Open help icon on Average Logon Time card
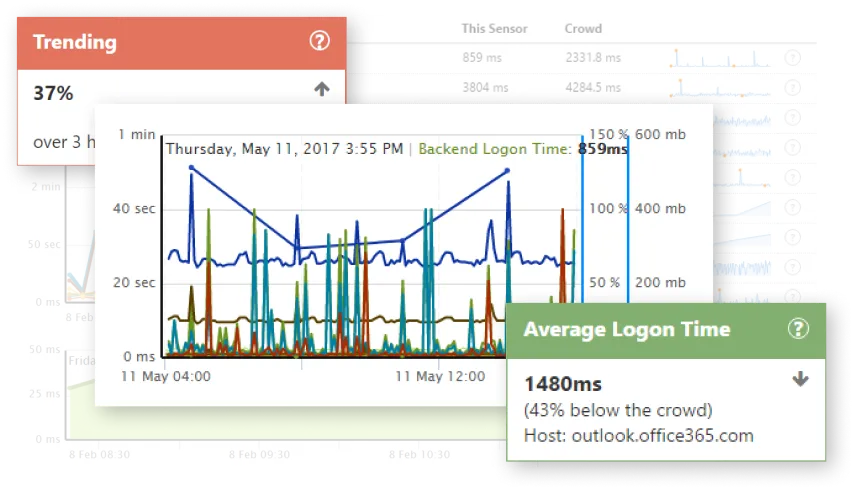 click(x=798, y=329)
